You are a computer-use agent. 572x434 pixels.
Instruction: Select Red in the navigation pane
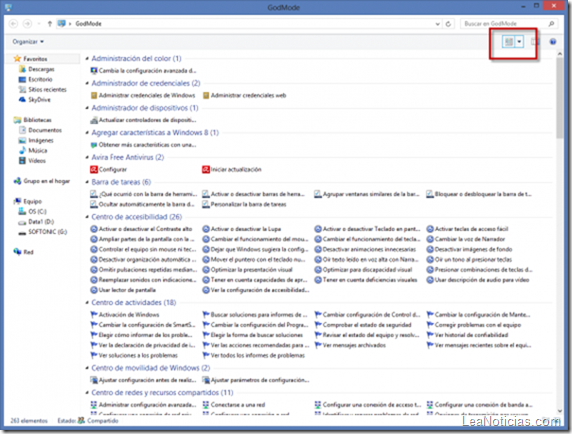coord(23,252)
